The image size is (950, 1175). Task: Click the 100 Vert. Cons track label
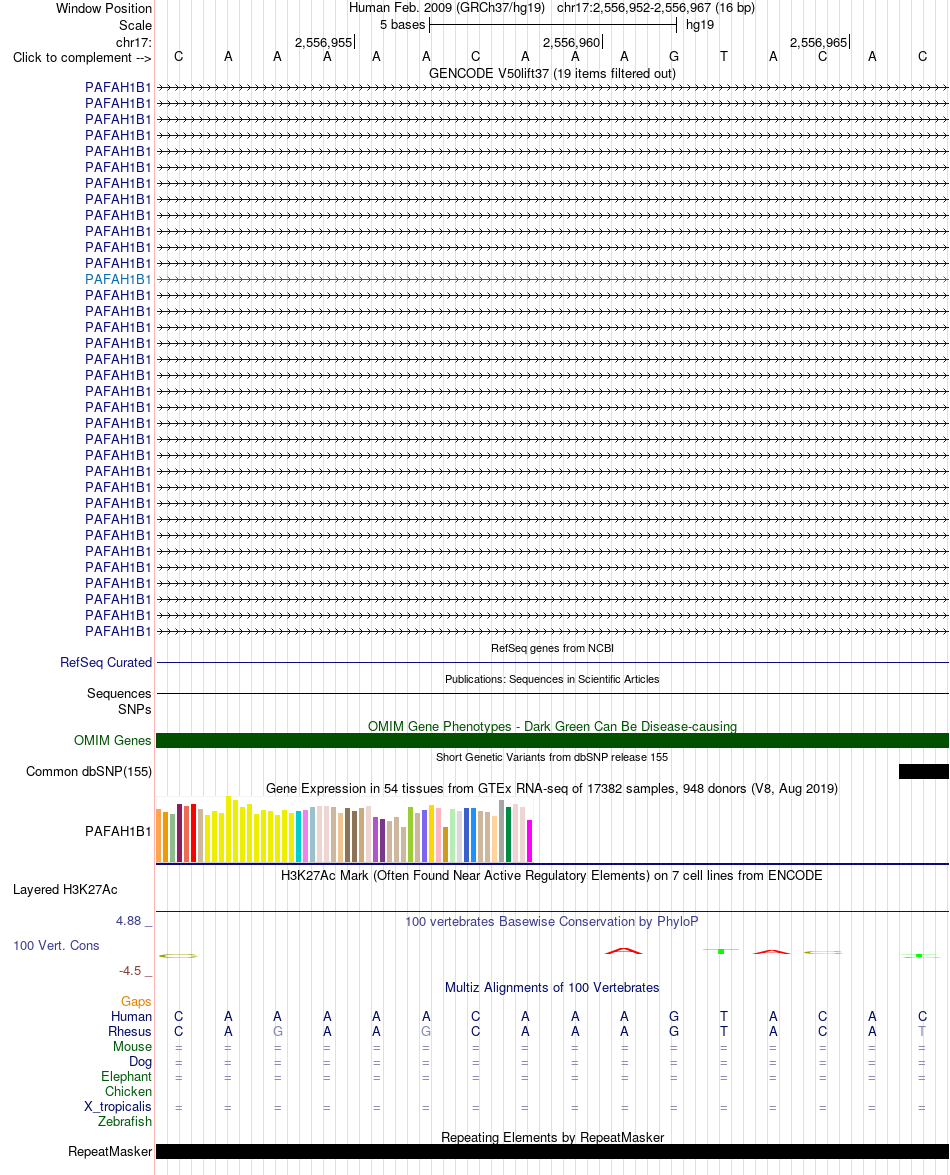pos(56,946)
